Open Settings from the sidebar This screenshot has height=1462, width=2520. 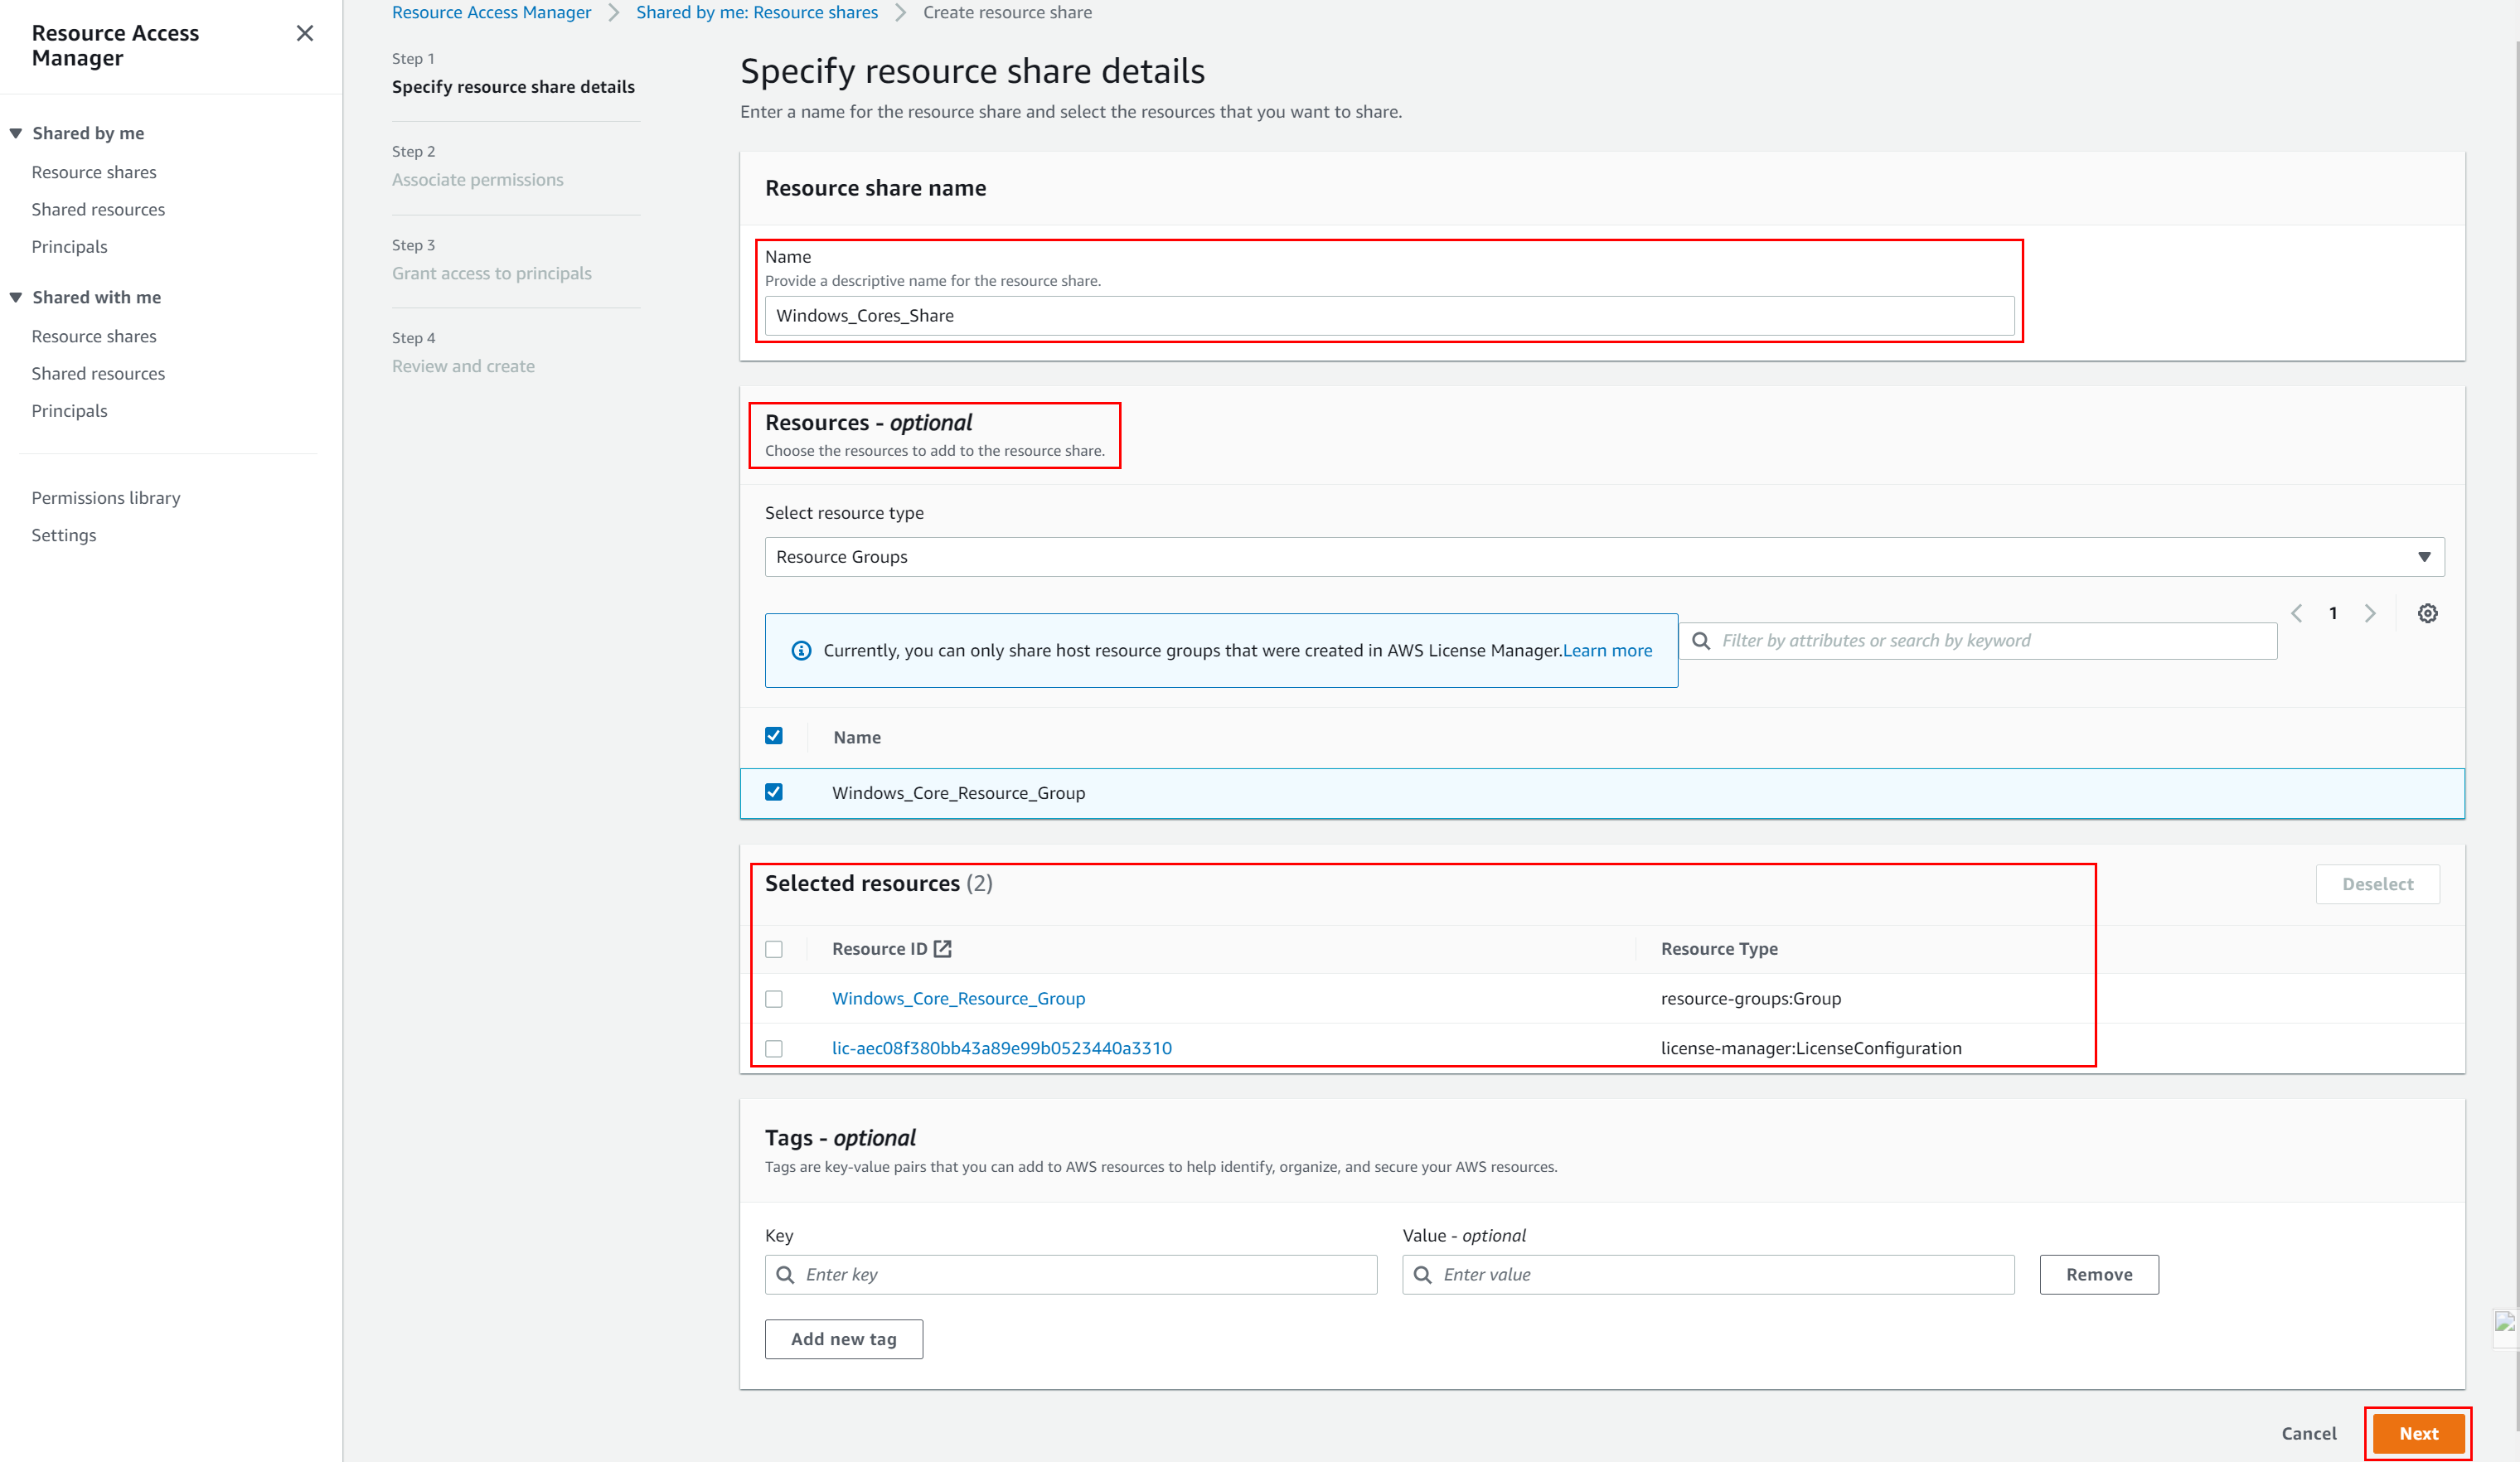coord(63,535)
